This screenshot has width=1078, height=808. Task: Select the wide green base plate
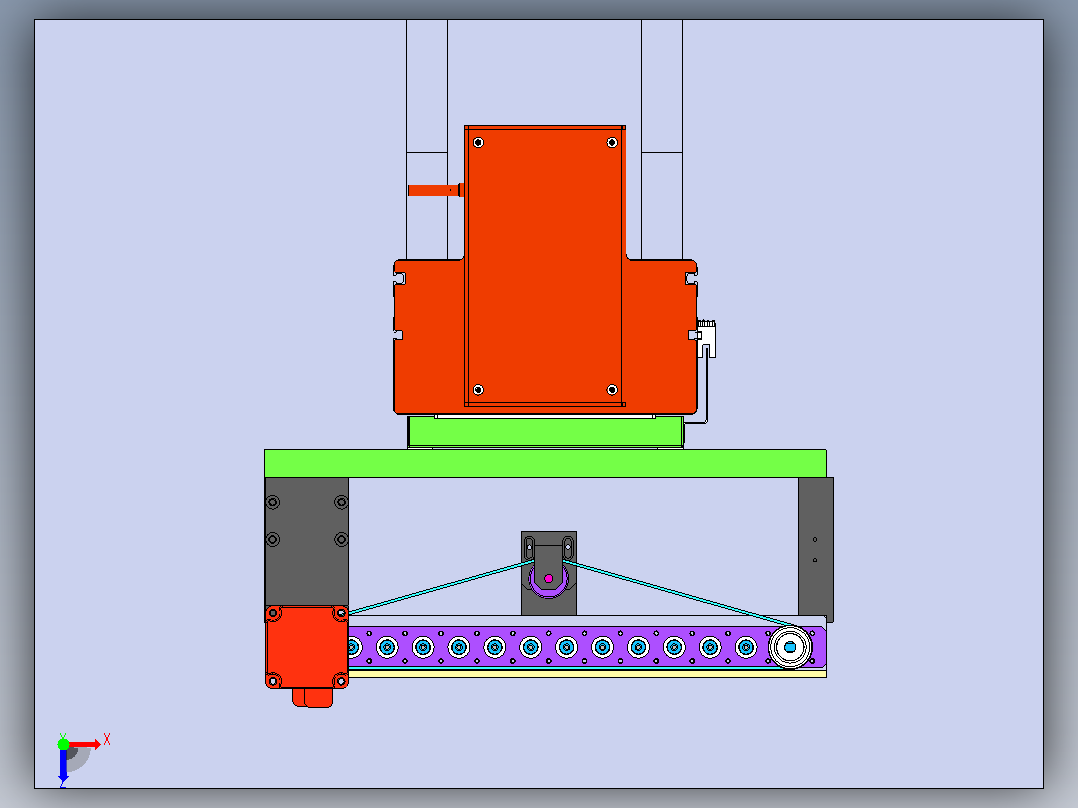click(x=545, y=463)
